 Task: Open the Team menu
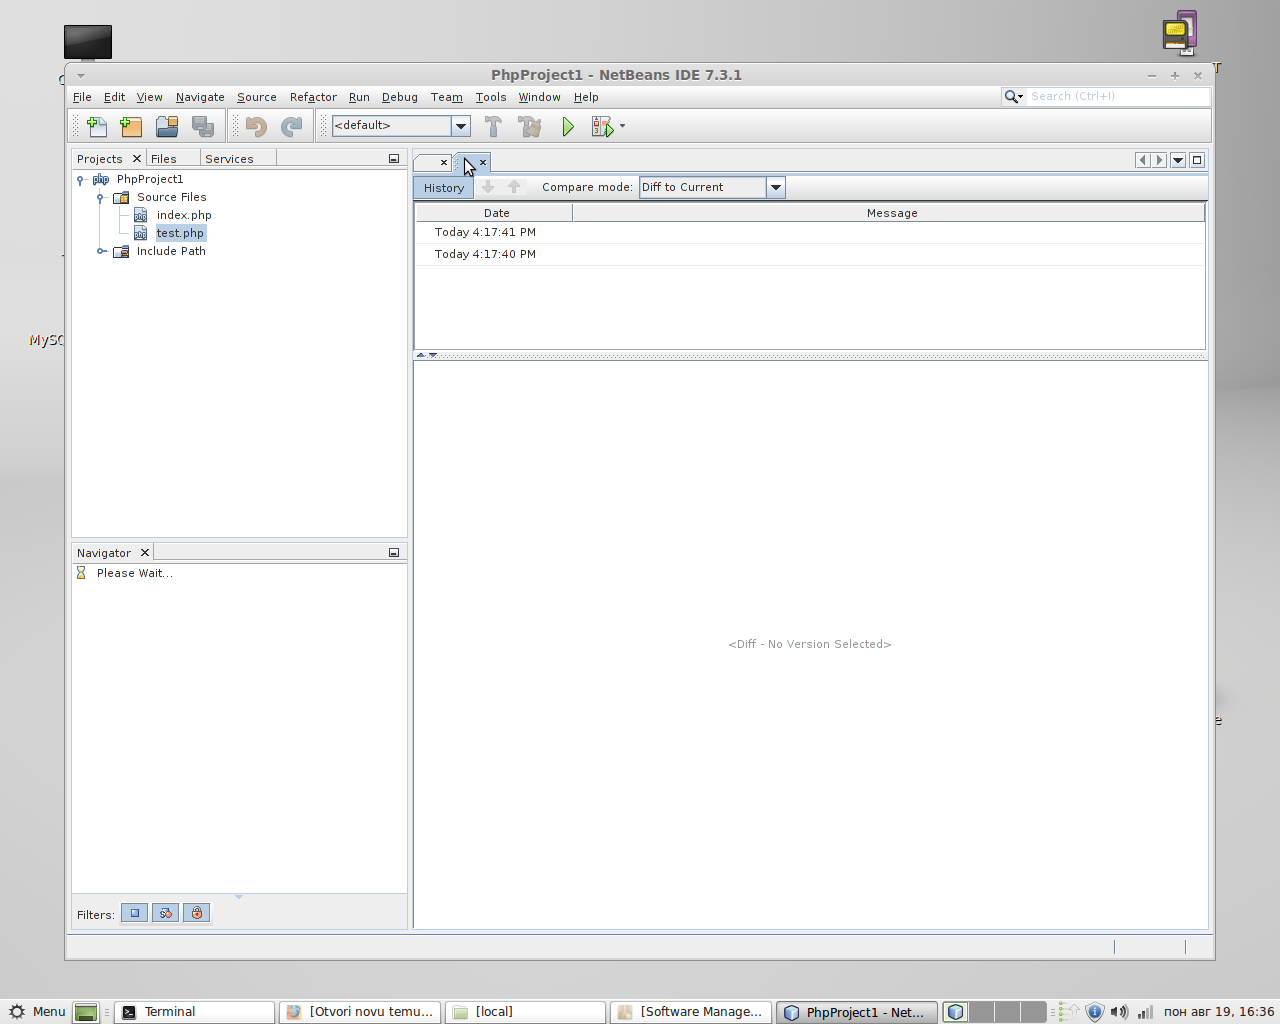pos(447,97)
